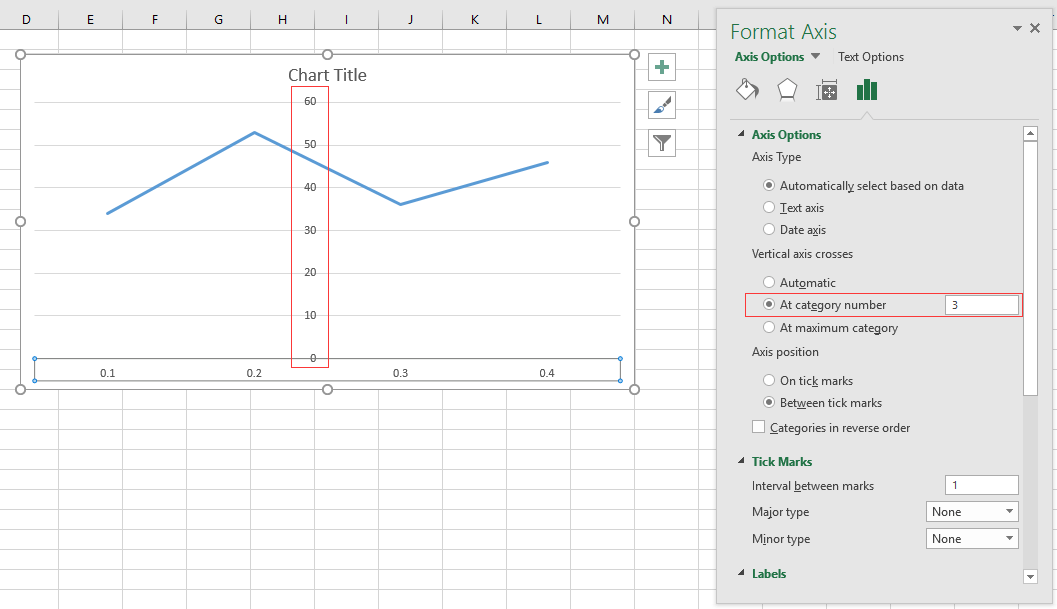Select On tick marks position
1057x609 pixels.
(768, 380)
